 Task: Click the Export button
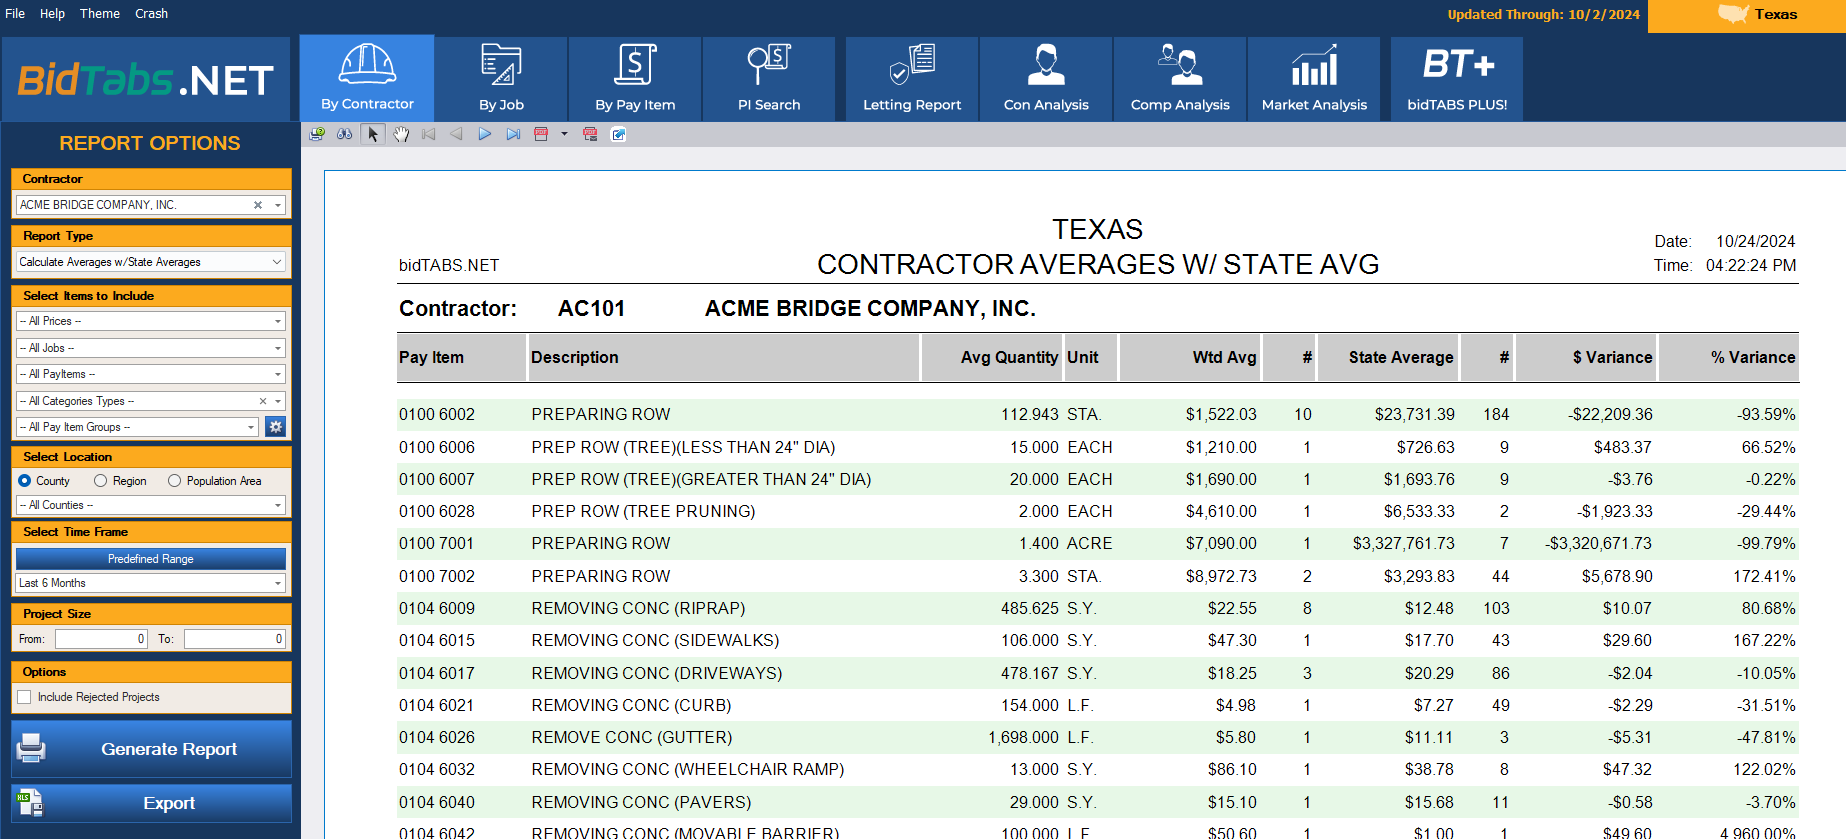pos(151,803)
